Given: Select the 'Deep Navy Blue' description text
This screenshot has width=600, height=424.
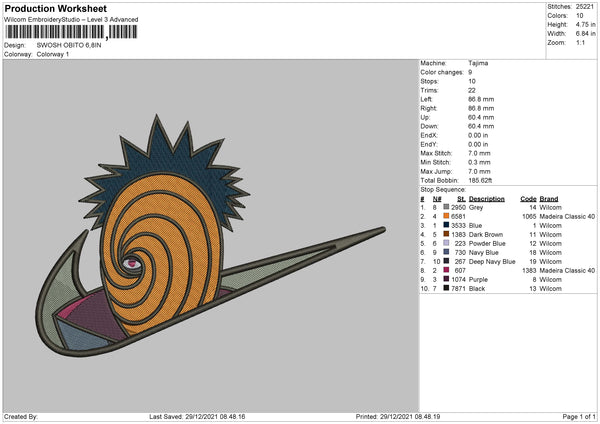Looking at the screenshot, I should (492, 261).
